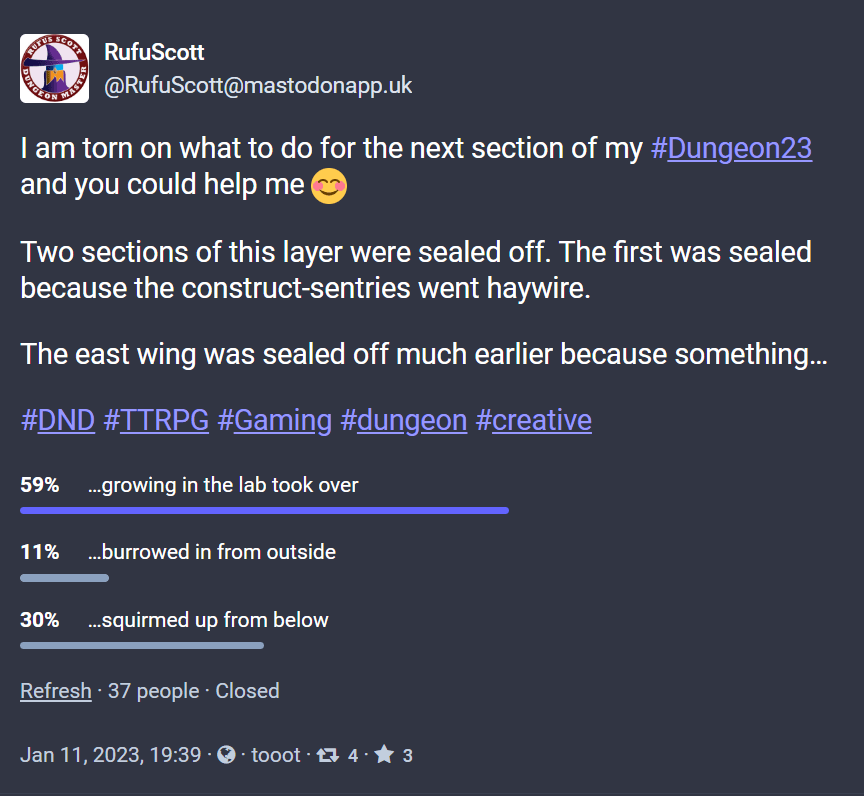Click the smiling blush emoji
Viewport: 864px width, 796px height.
[329, 188]
